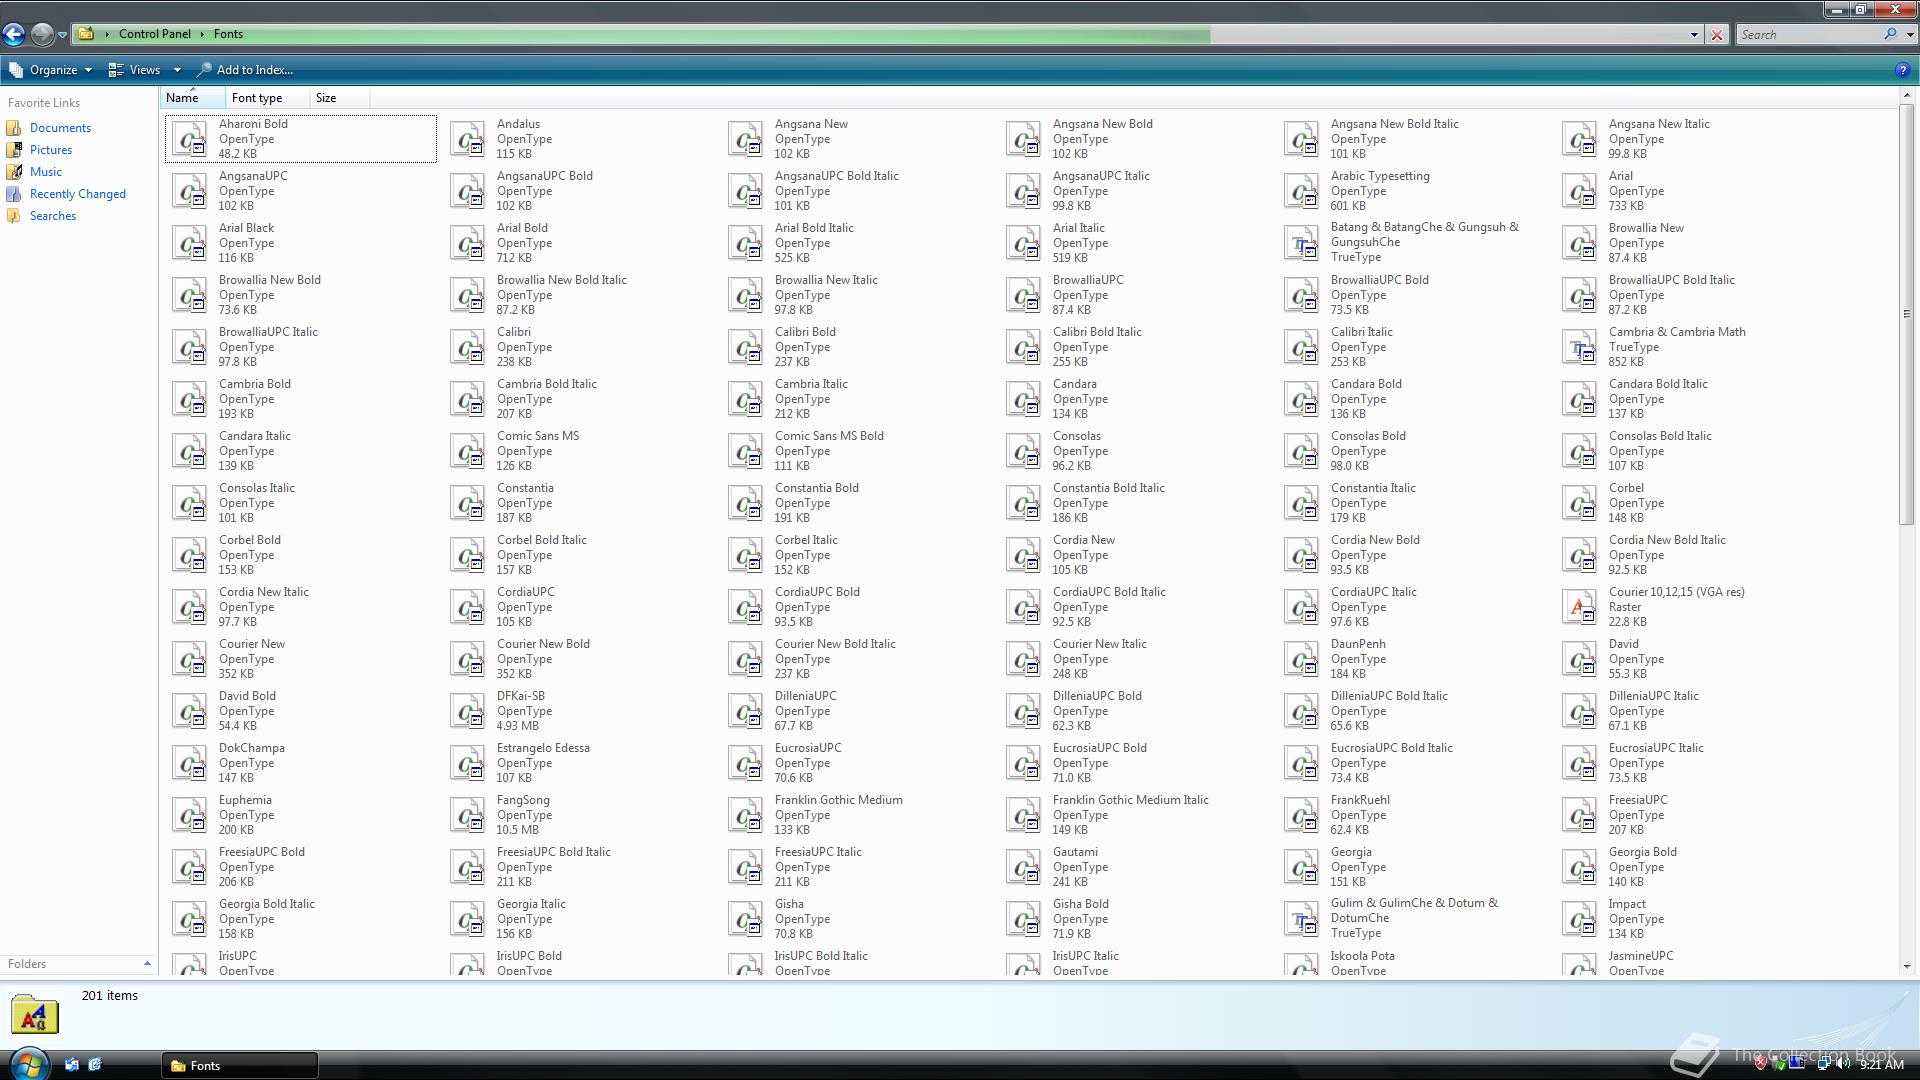Select the DaunPenh font name

coord(1358,644)
